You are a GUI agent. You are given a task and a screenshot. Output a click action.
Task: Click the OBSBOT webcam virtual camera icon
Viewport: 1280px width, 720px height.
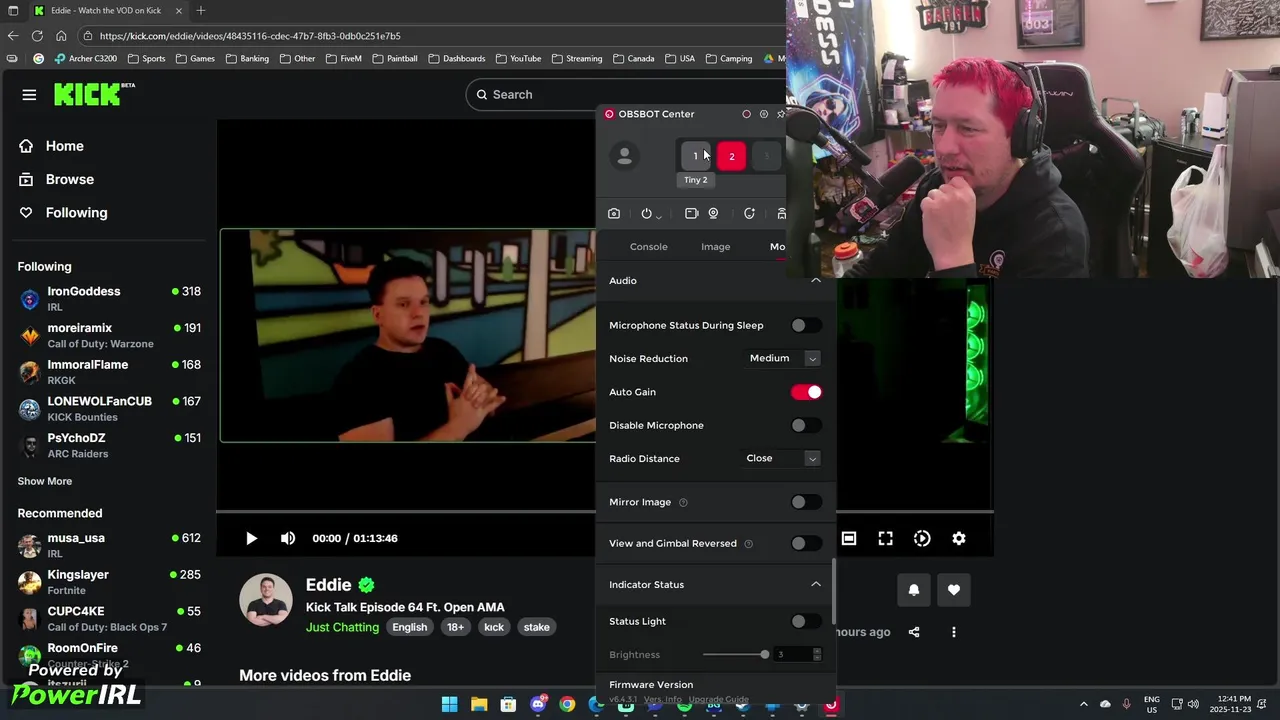[x=713, y=214]
